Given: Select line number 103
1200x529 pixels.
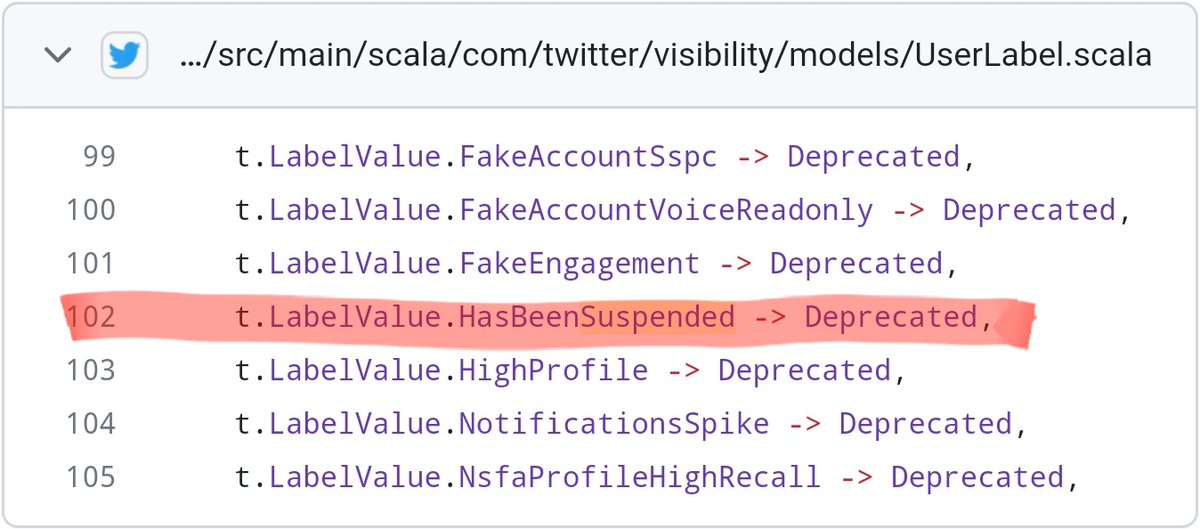Looking at the screenshot, I should pyautogui.click(x=91, y=371).
